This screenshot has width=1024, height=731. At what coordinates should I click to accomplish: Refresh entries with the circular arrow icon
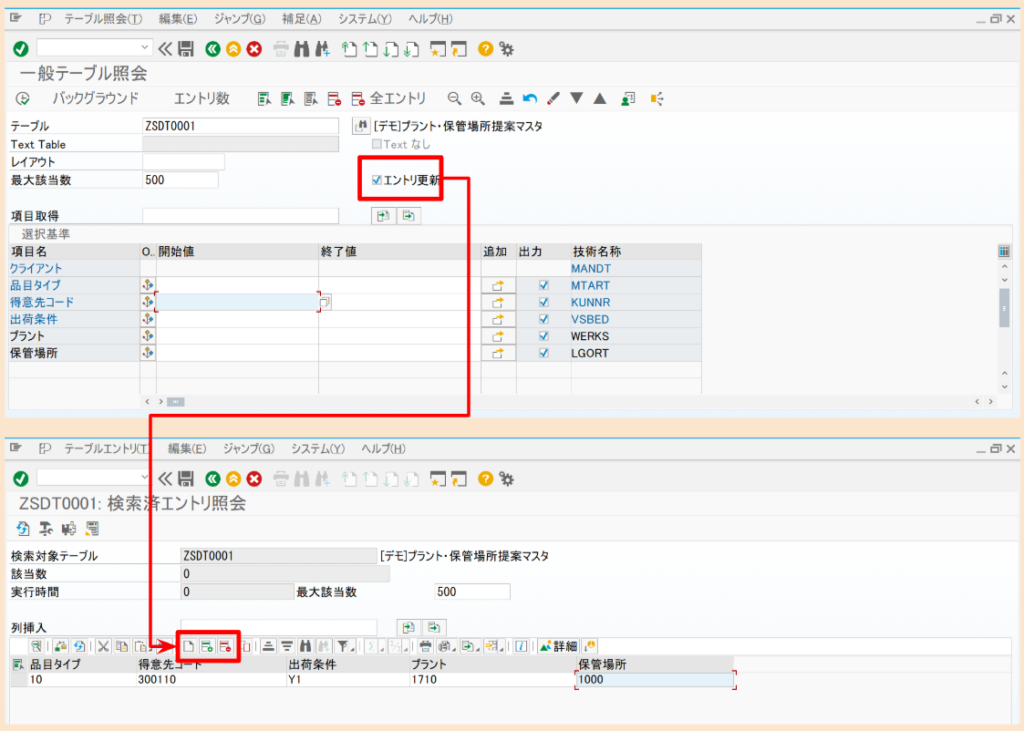[79, 645]
